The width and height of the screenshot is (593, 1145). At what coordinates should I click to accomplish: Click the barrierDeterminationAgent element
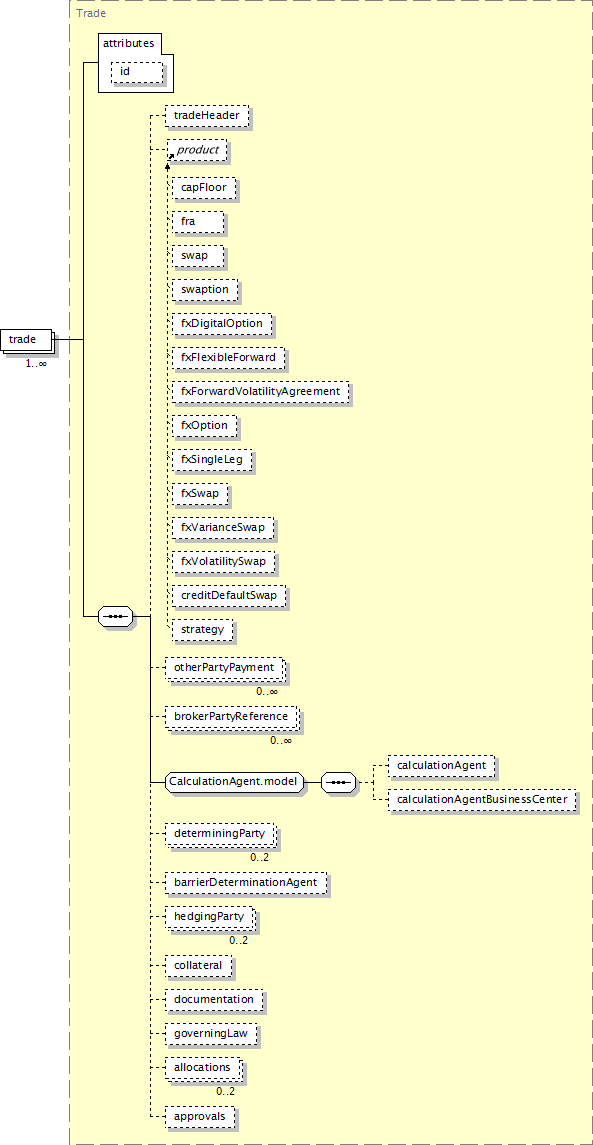245,882
